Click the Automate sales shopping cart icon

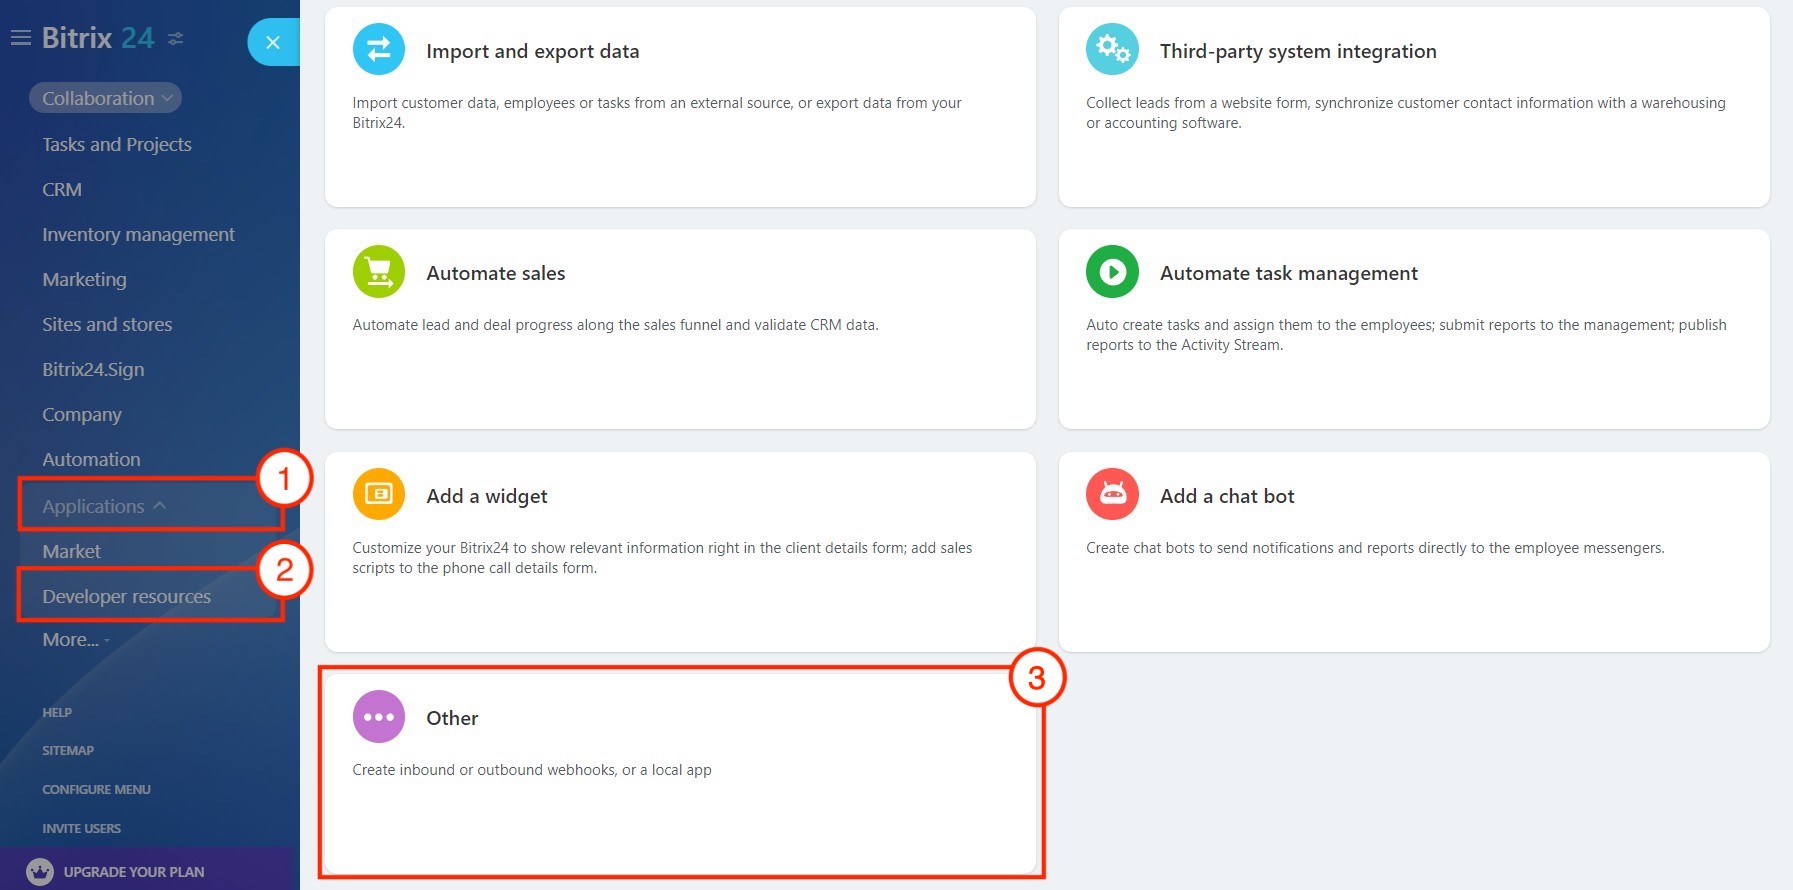click(378, 272)
